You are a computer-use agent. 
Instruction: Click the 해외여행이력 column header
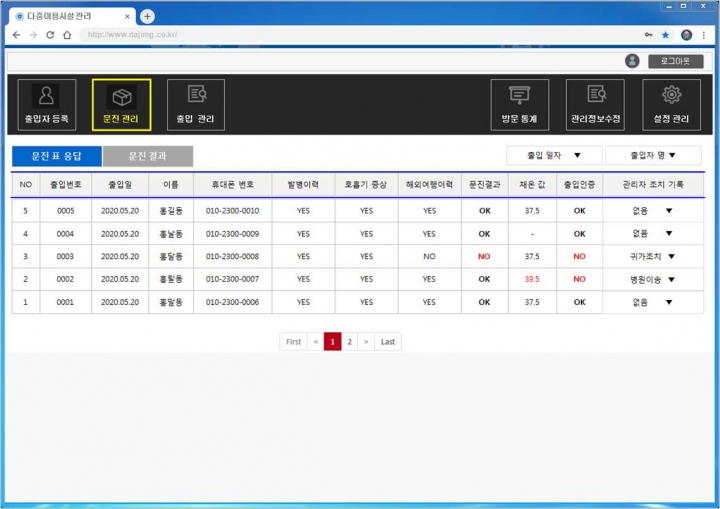click(429, 185)
